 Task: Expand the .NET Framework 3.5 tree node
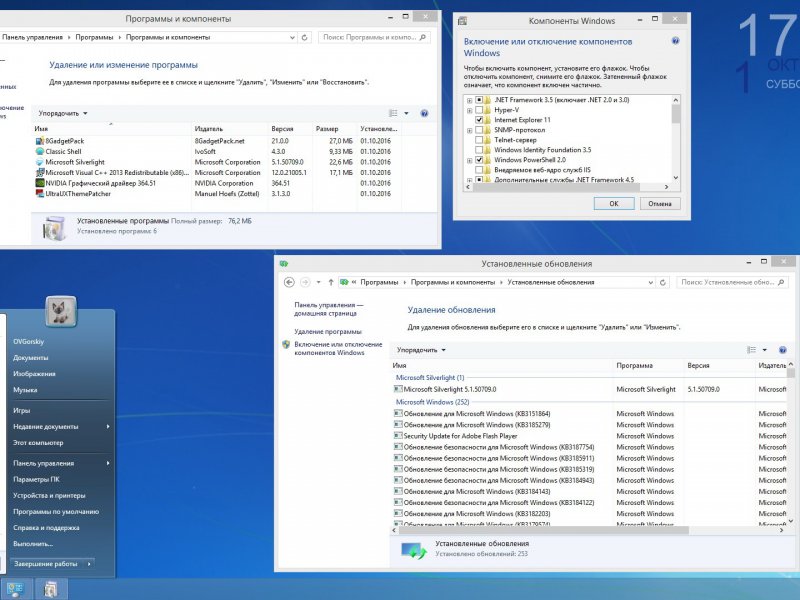(469, 101)
